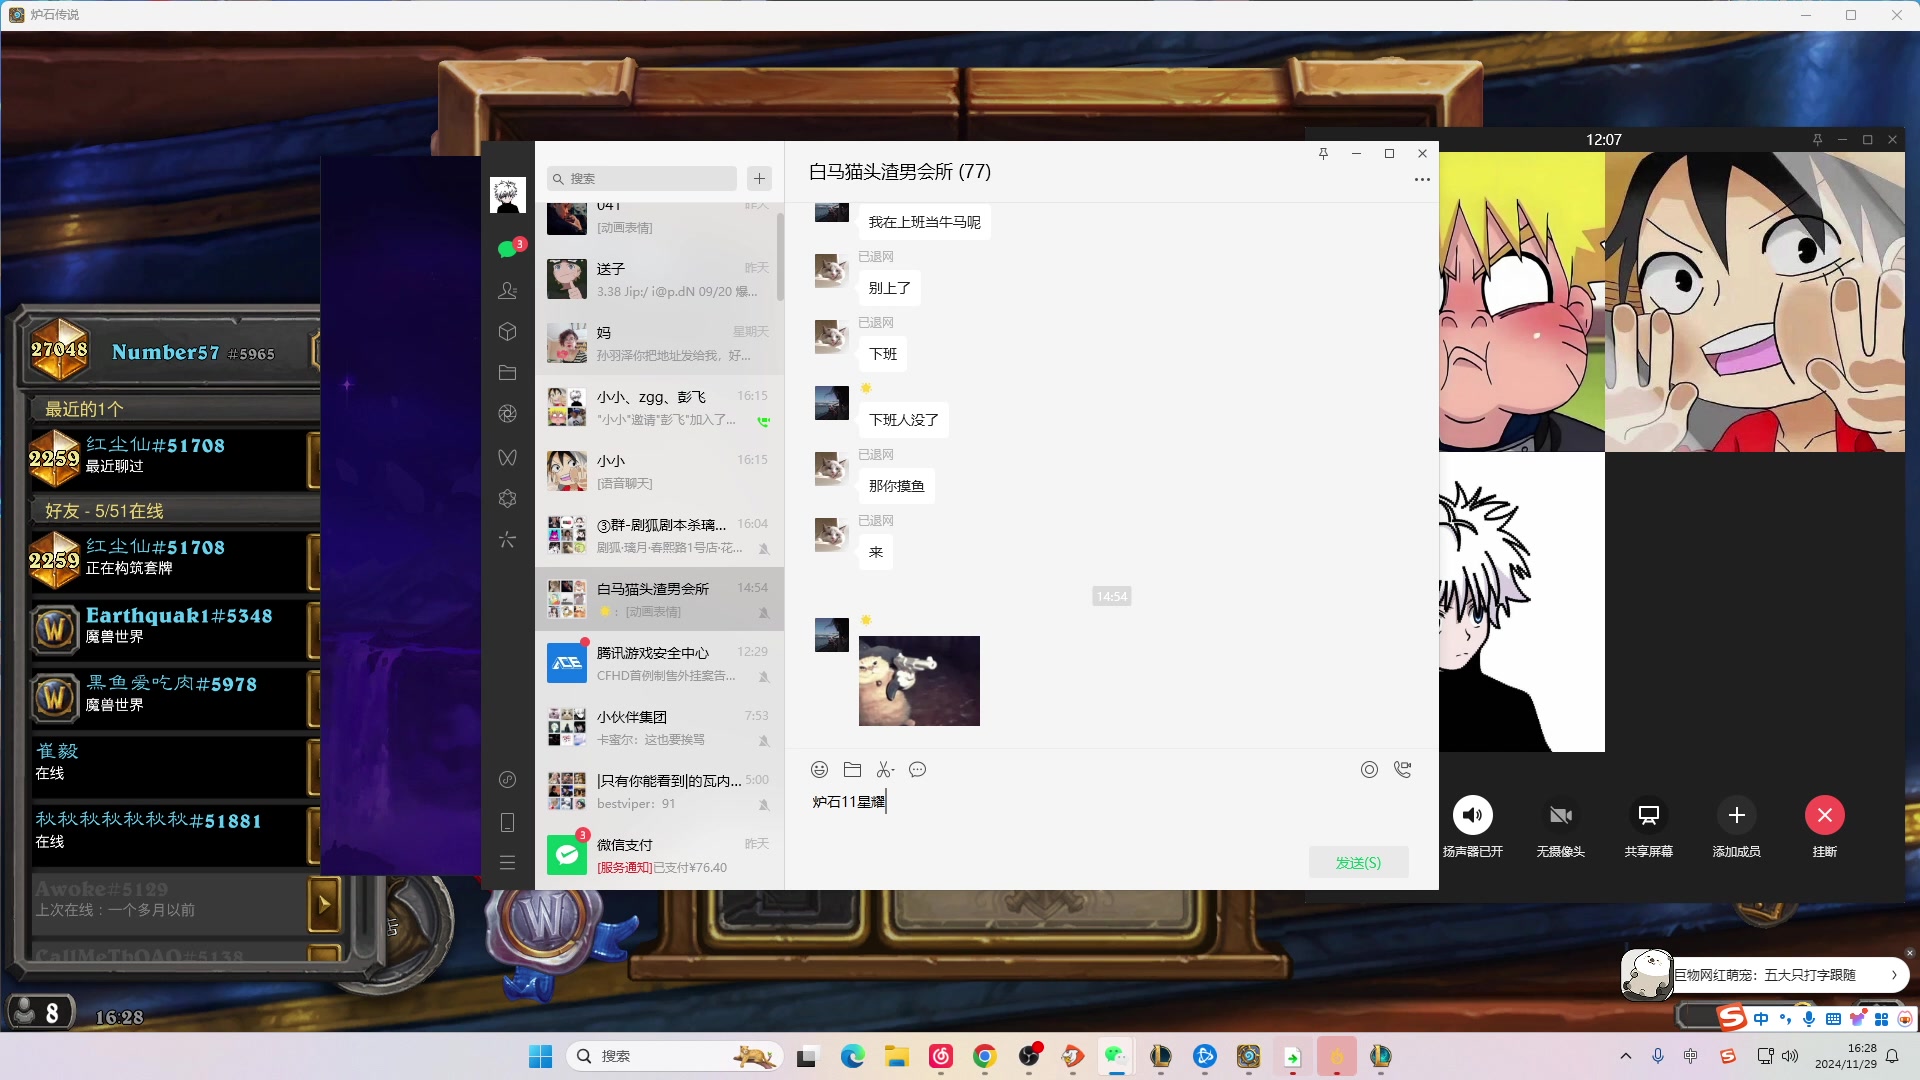The height and width of the screenshot is (1080, 1920).
Task: Click the screenshot scissors icon
Action: (x=885, y=769)
